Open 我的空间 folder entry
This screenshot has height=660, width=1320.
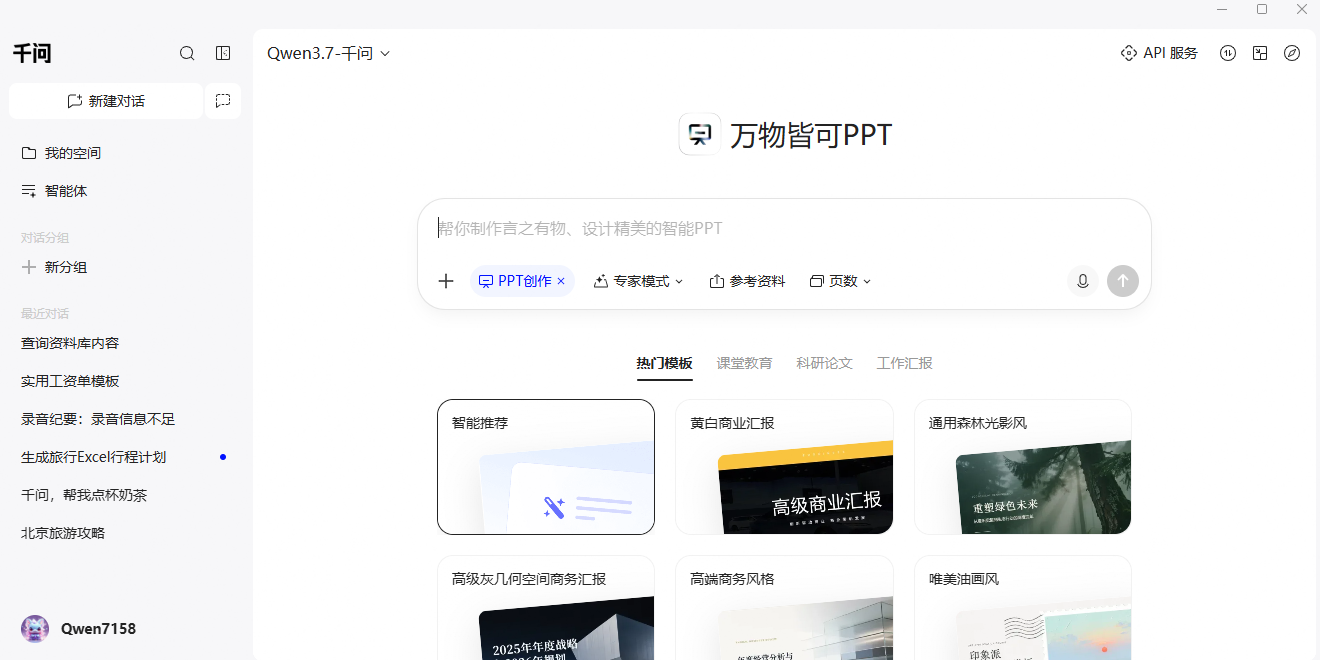coord(61,153)
